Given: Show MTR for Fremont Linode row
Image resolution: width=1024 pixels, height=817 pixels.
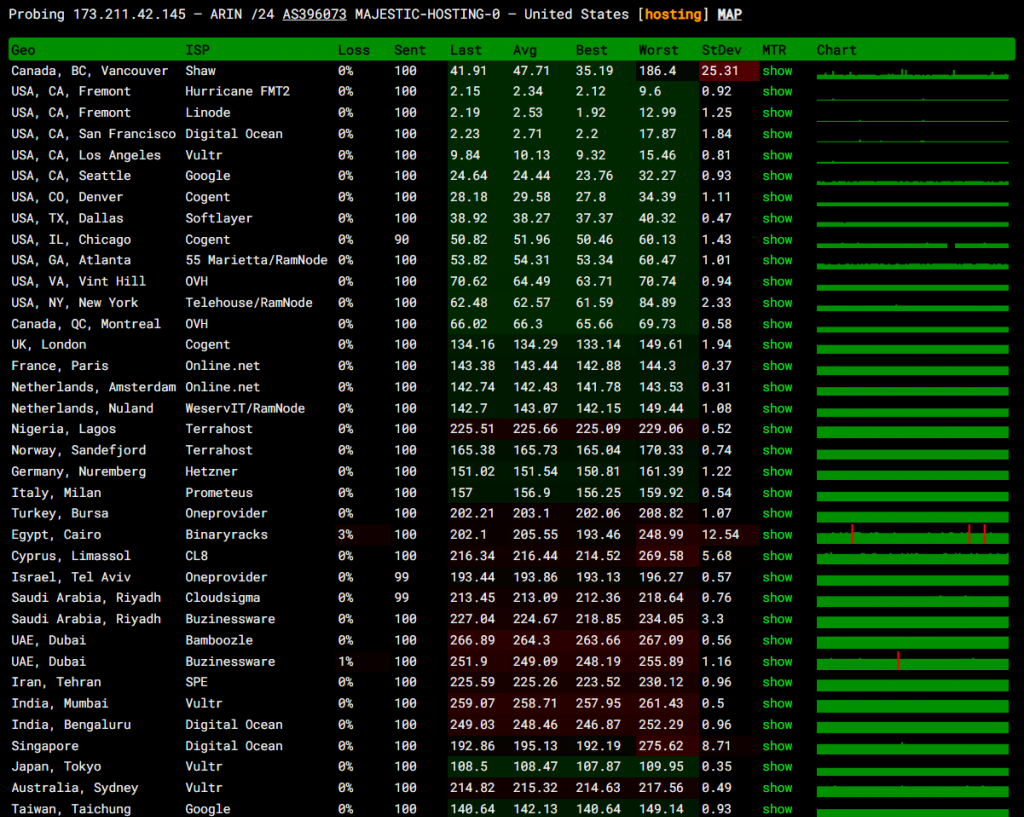Looking at the screenshot, I should click(777, 113).
